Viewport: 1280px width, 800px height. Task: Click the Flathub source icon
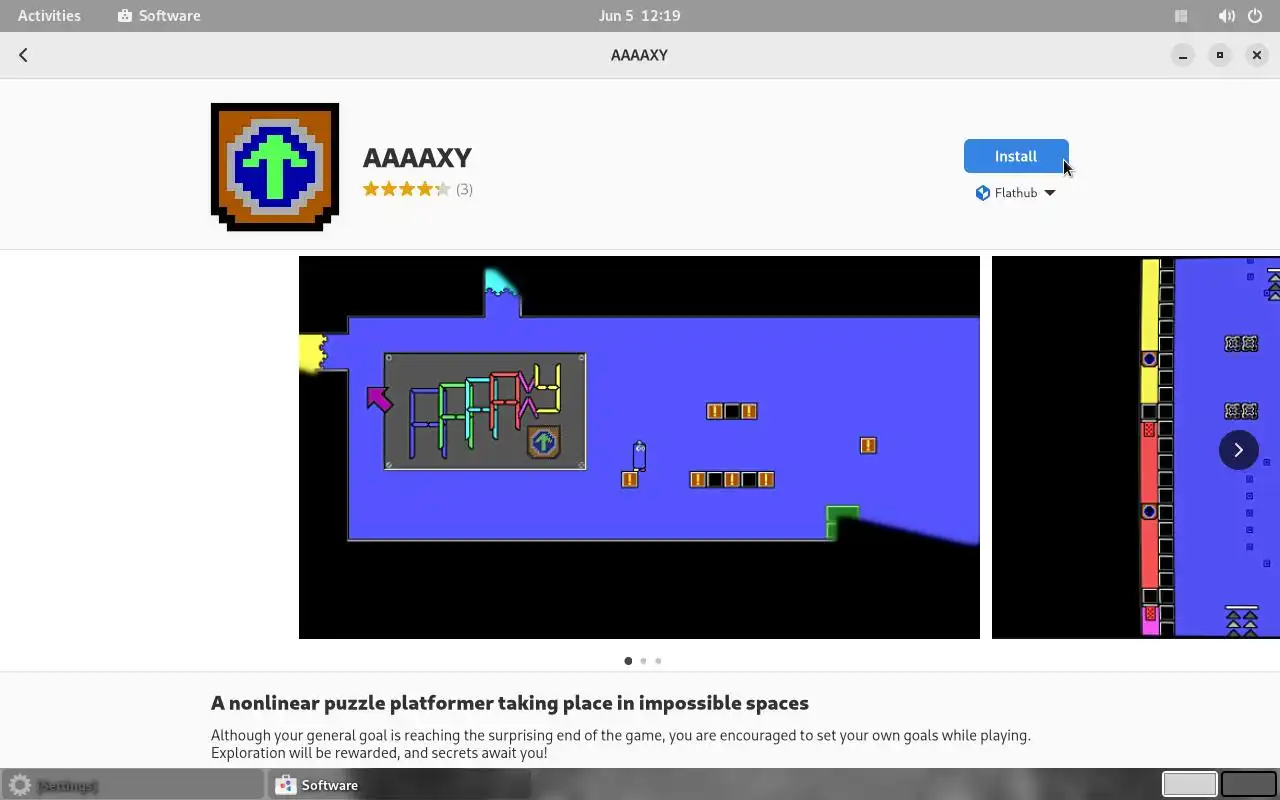click(982, 193)
